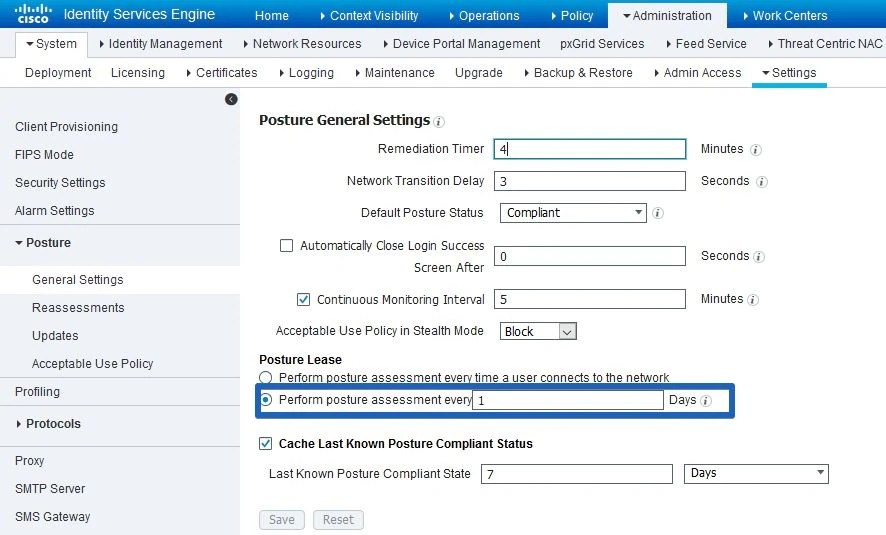Click the Settings tab

click(789, 73)
